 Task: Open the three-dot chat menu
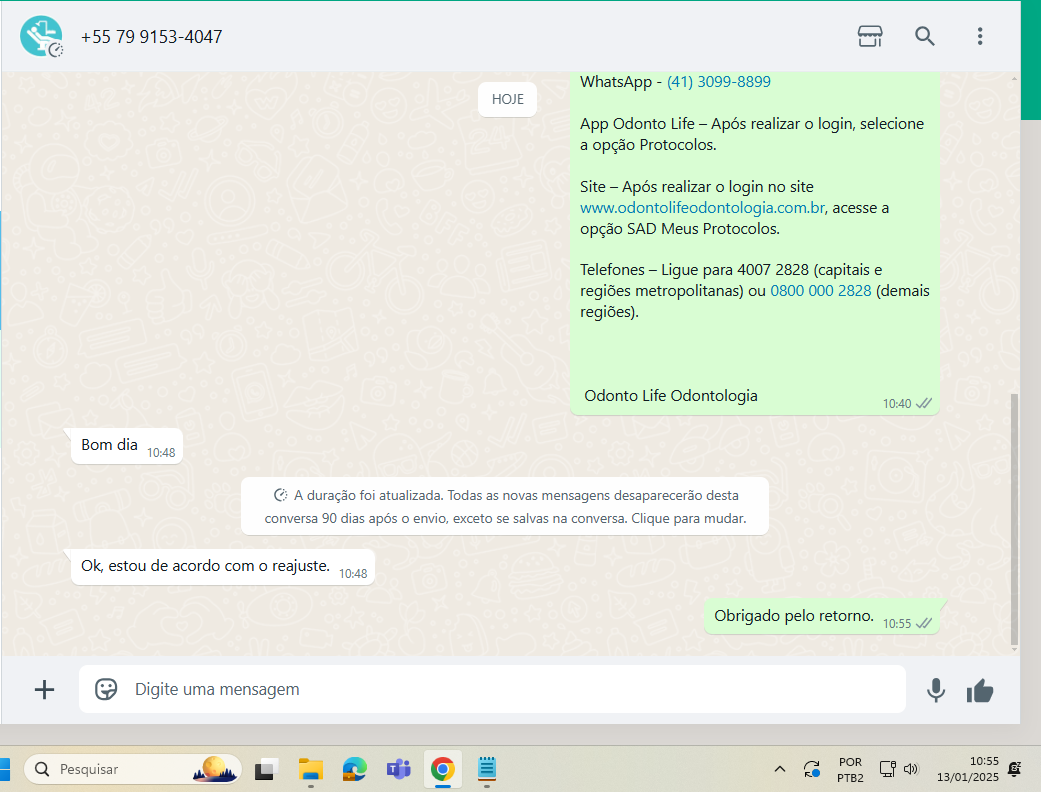point(980,36)
